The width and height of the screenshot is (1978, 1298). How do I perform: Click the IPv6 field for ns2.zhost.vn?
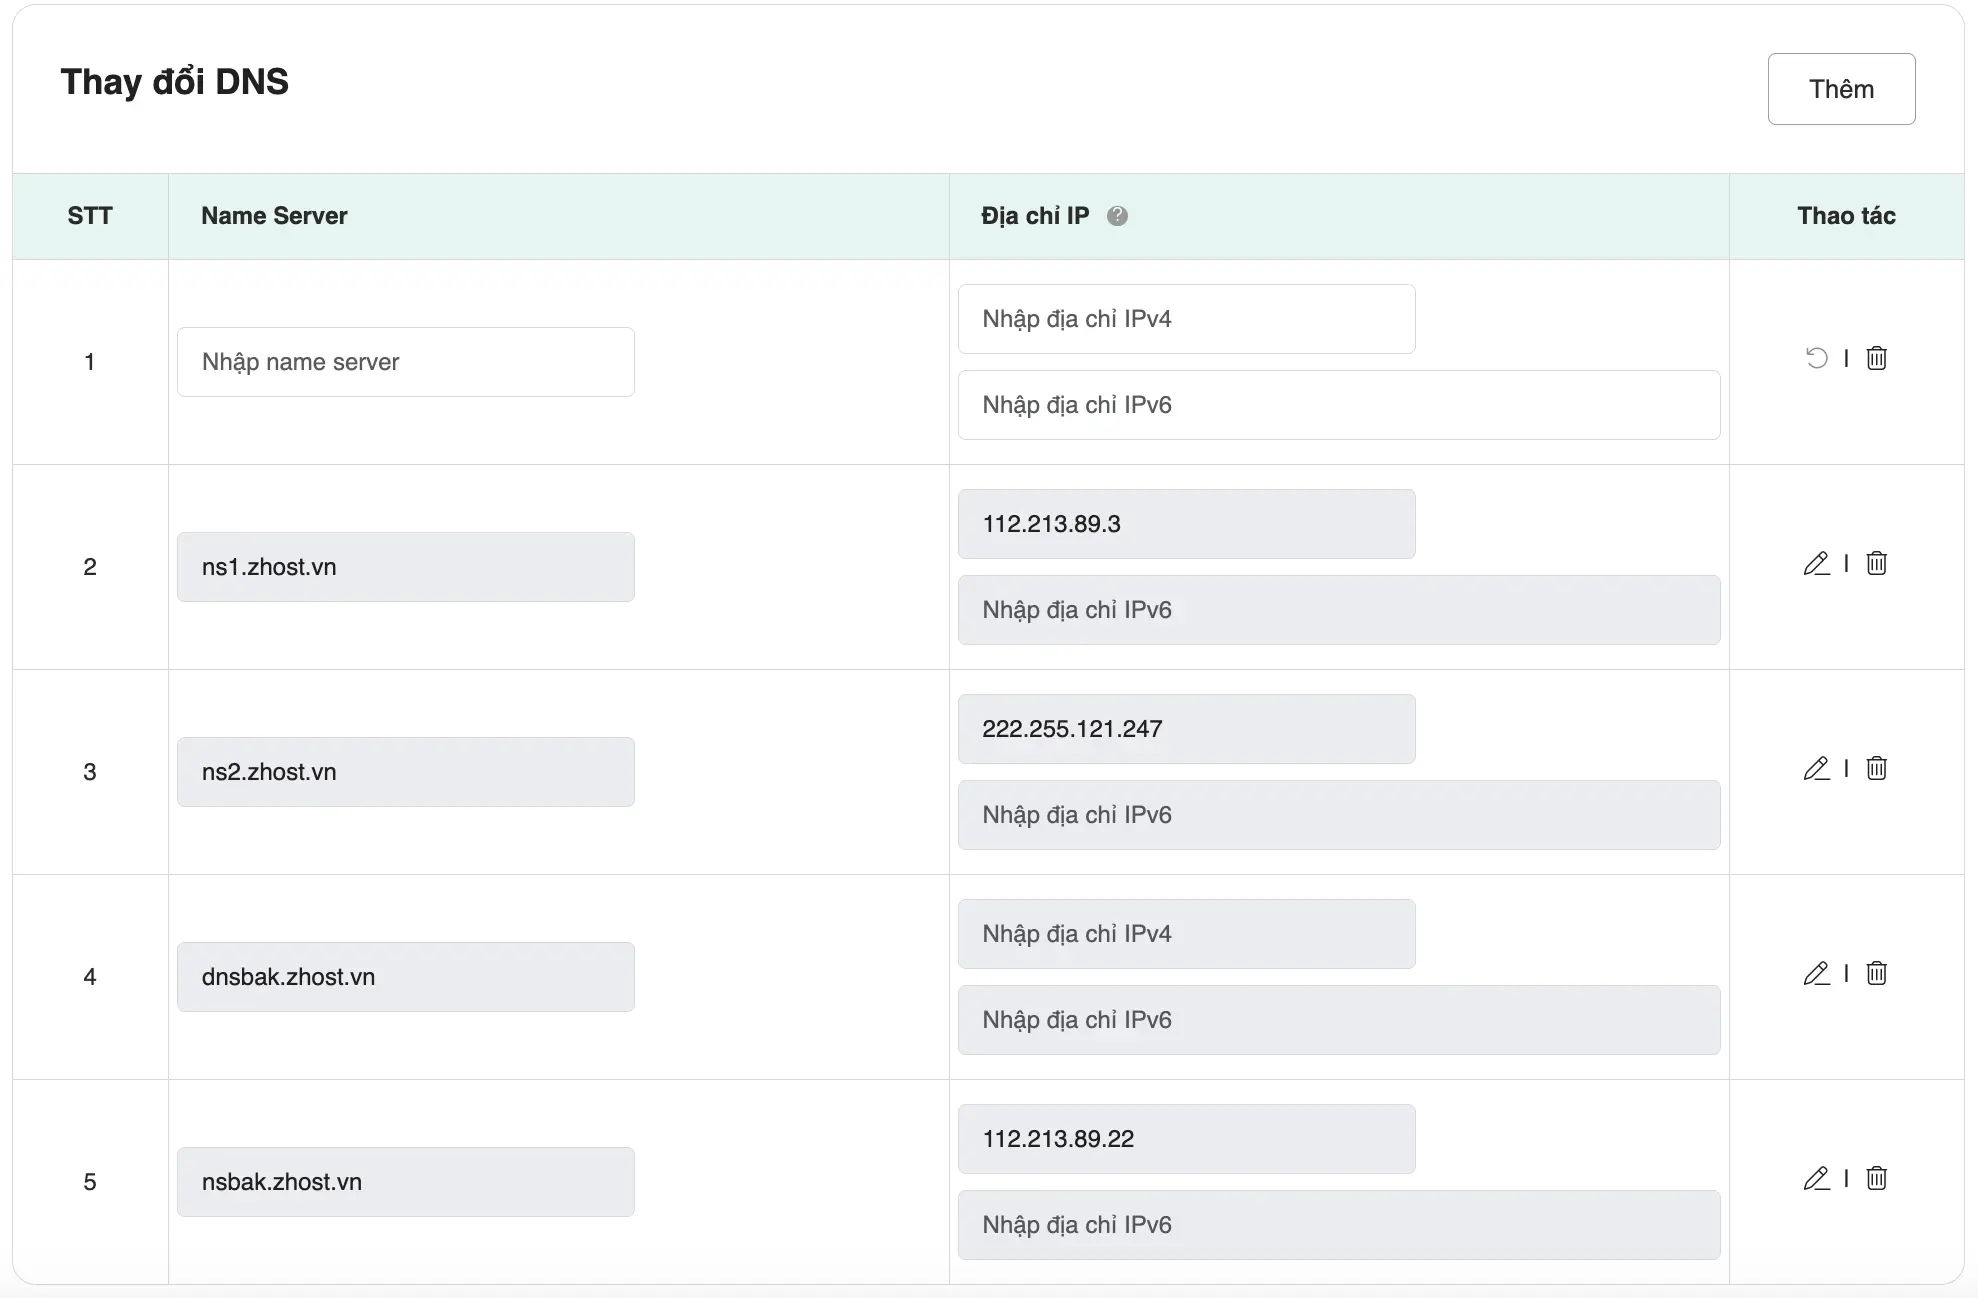[x=1338, y=815]
